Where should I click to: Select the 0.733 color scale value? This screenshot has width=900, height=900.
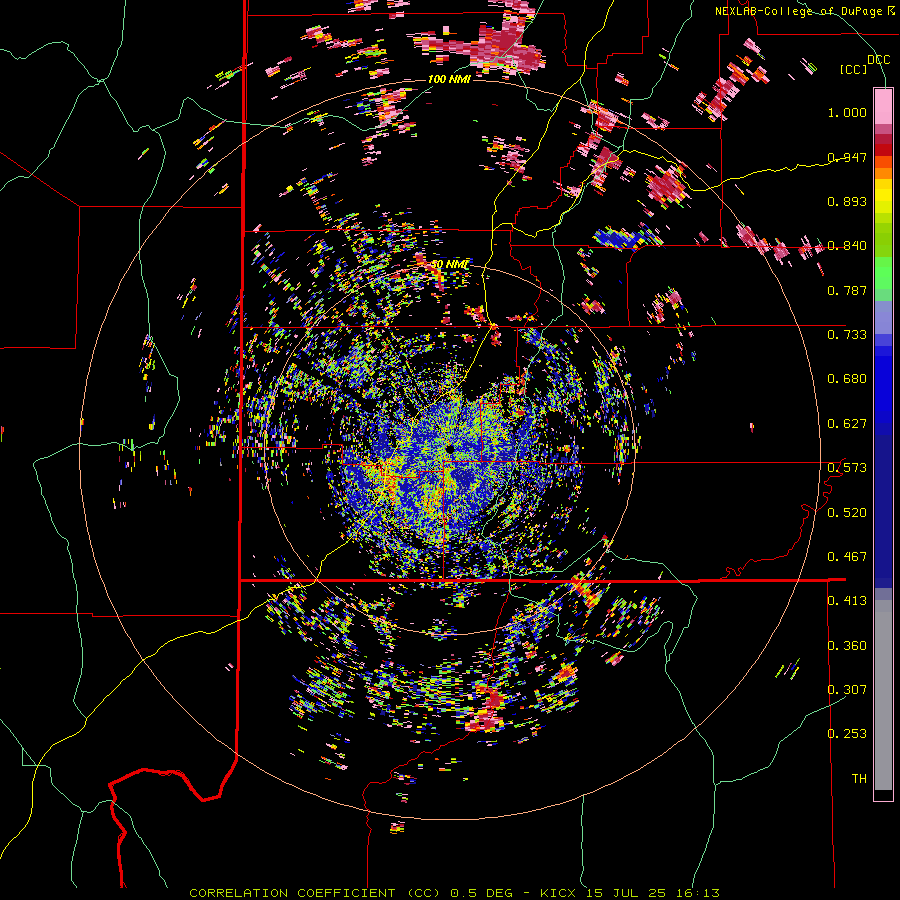(x=847, y=335)
